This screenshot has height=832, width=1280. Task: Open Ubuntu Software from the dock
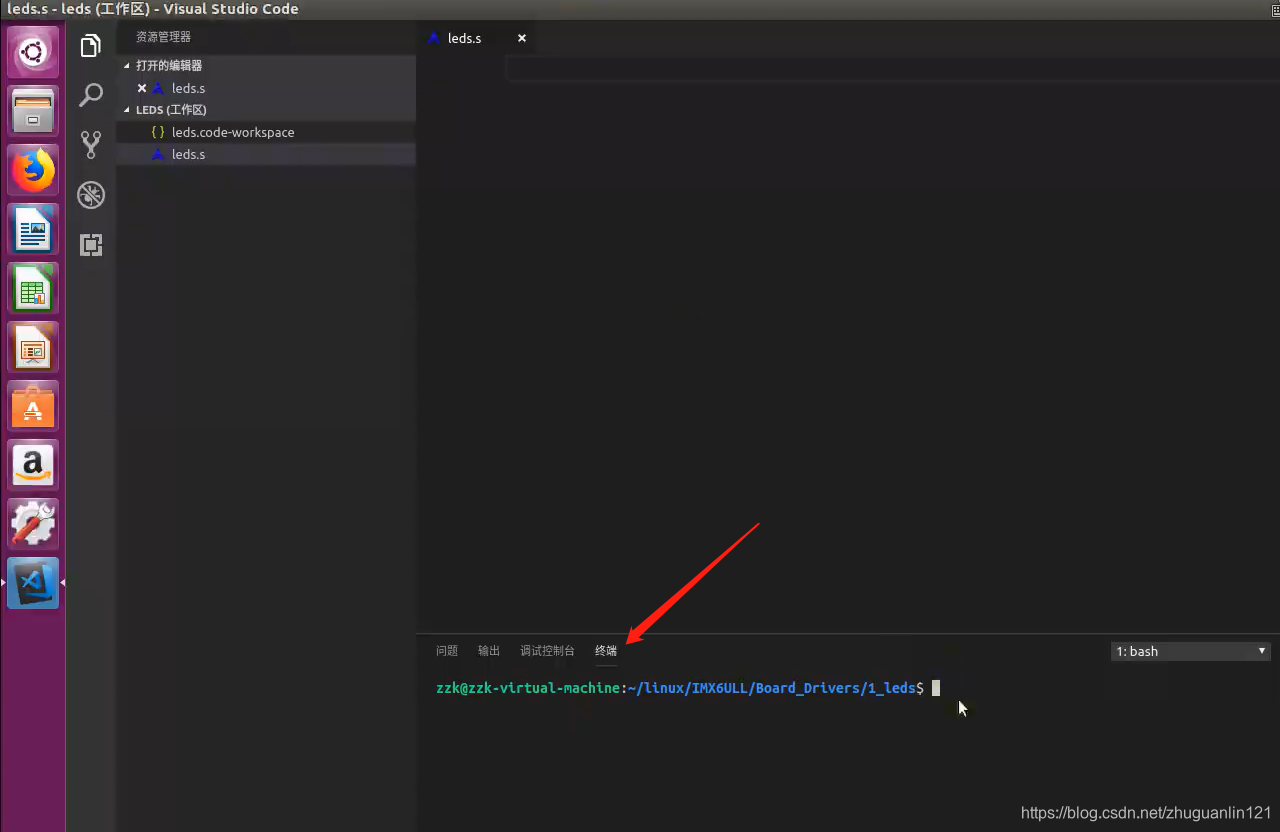point(33,406)
